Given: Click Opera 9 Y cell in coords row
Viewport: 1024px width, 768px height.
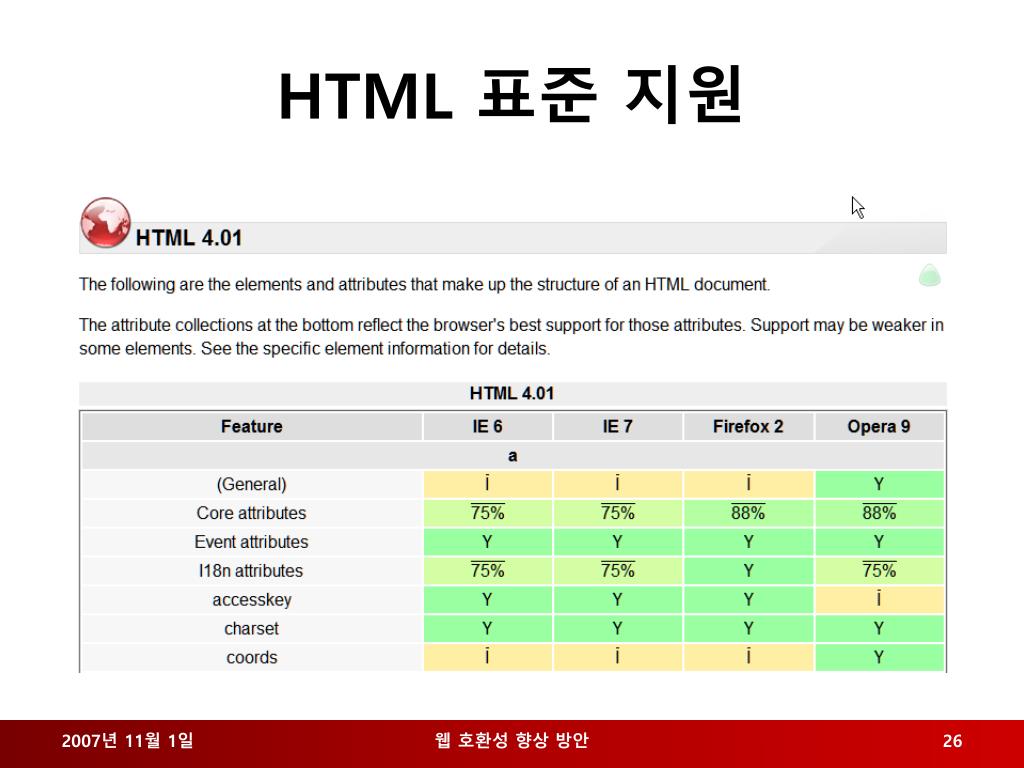Looking at the screenshot, I should pos(879,657).
